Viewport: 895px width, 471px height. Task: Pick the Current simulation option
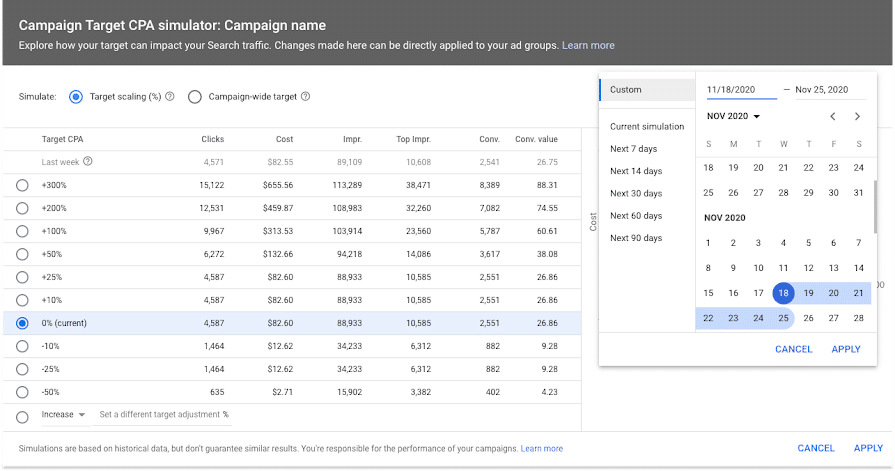pyautogui.click(x=646, y=127)
